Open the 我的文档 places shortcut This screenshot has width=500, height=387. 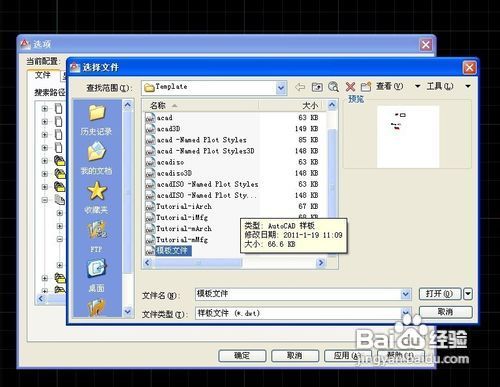coord(96,158)
